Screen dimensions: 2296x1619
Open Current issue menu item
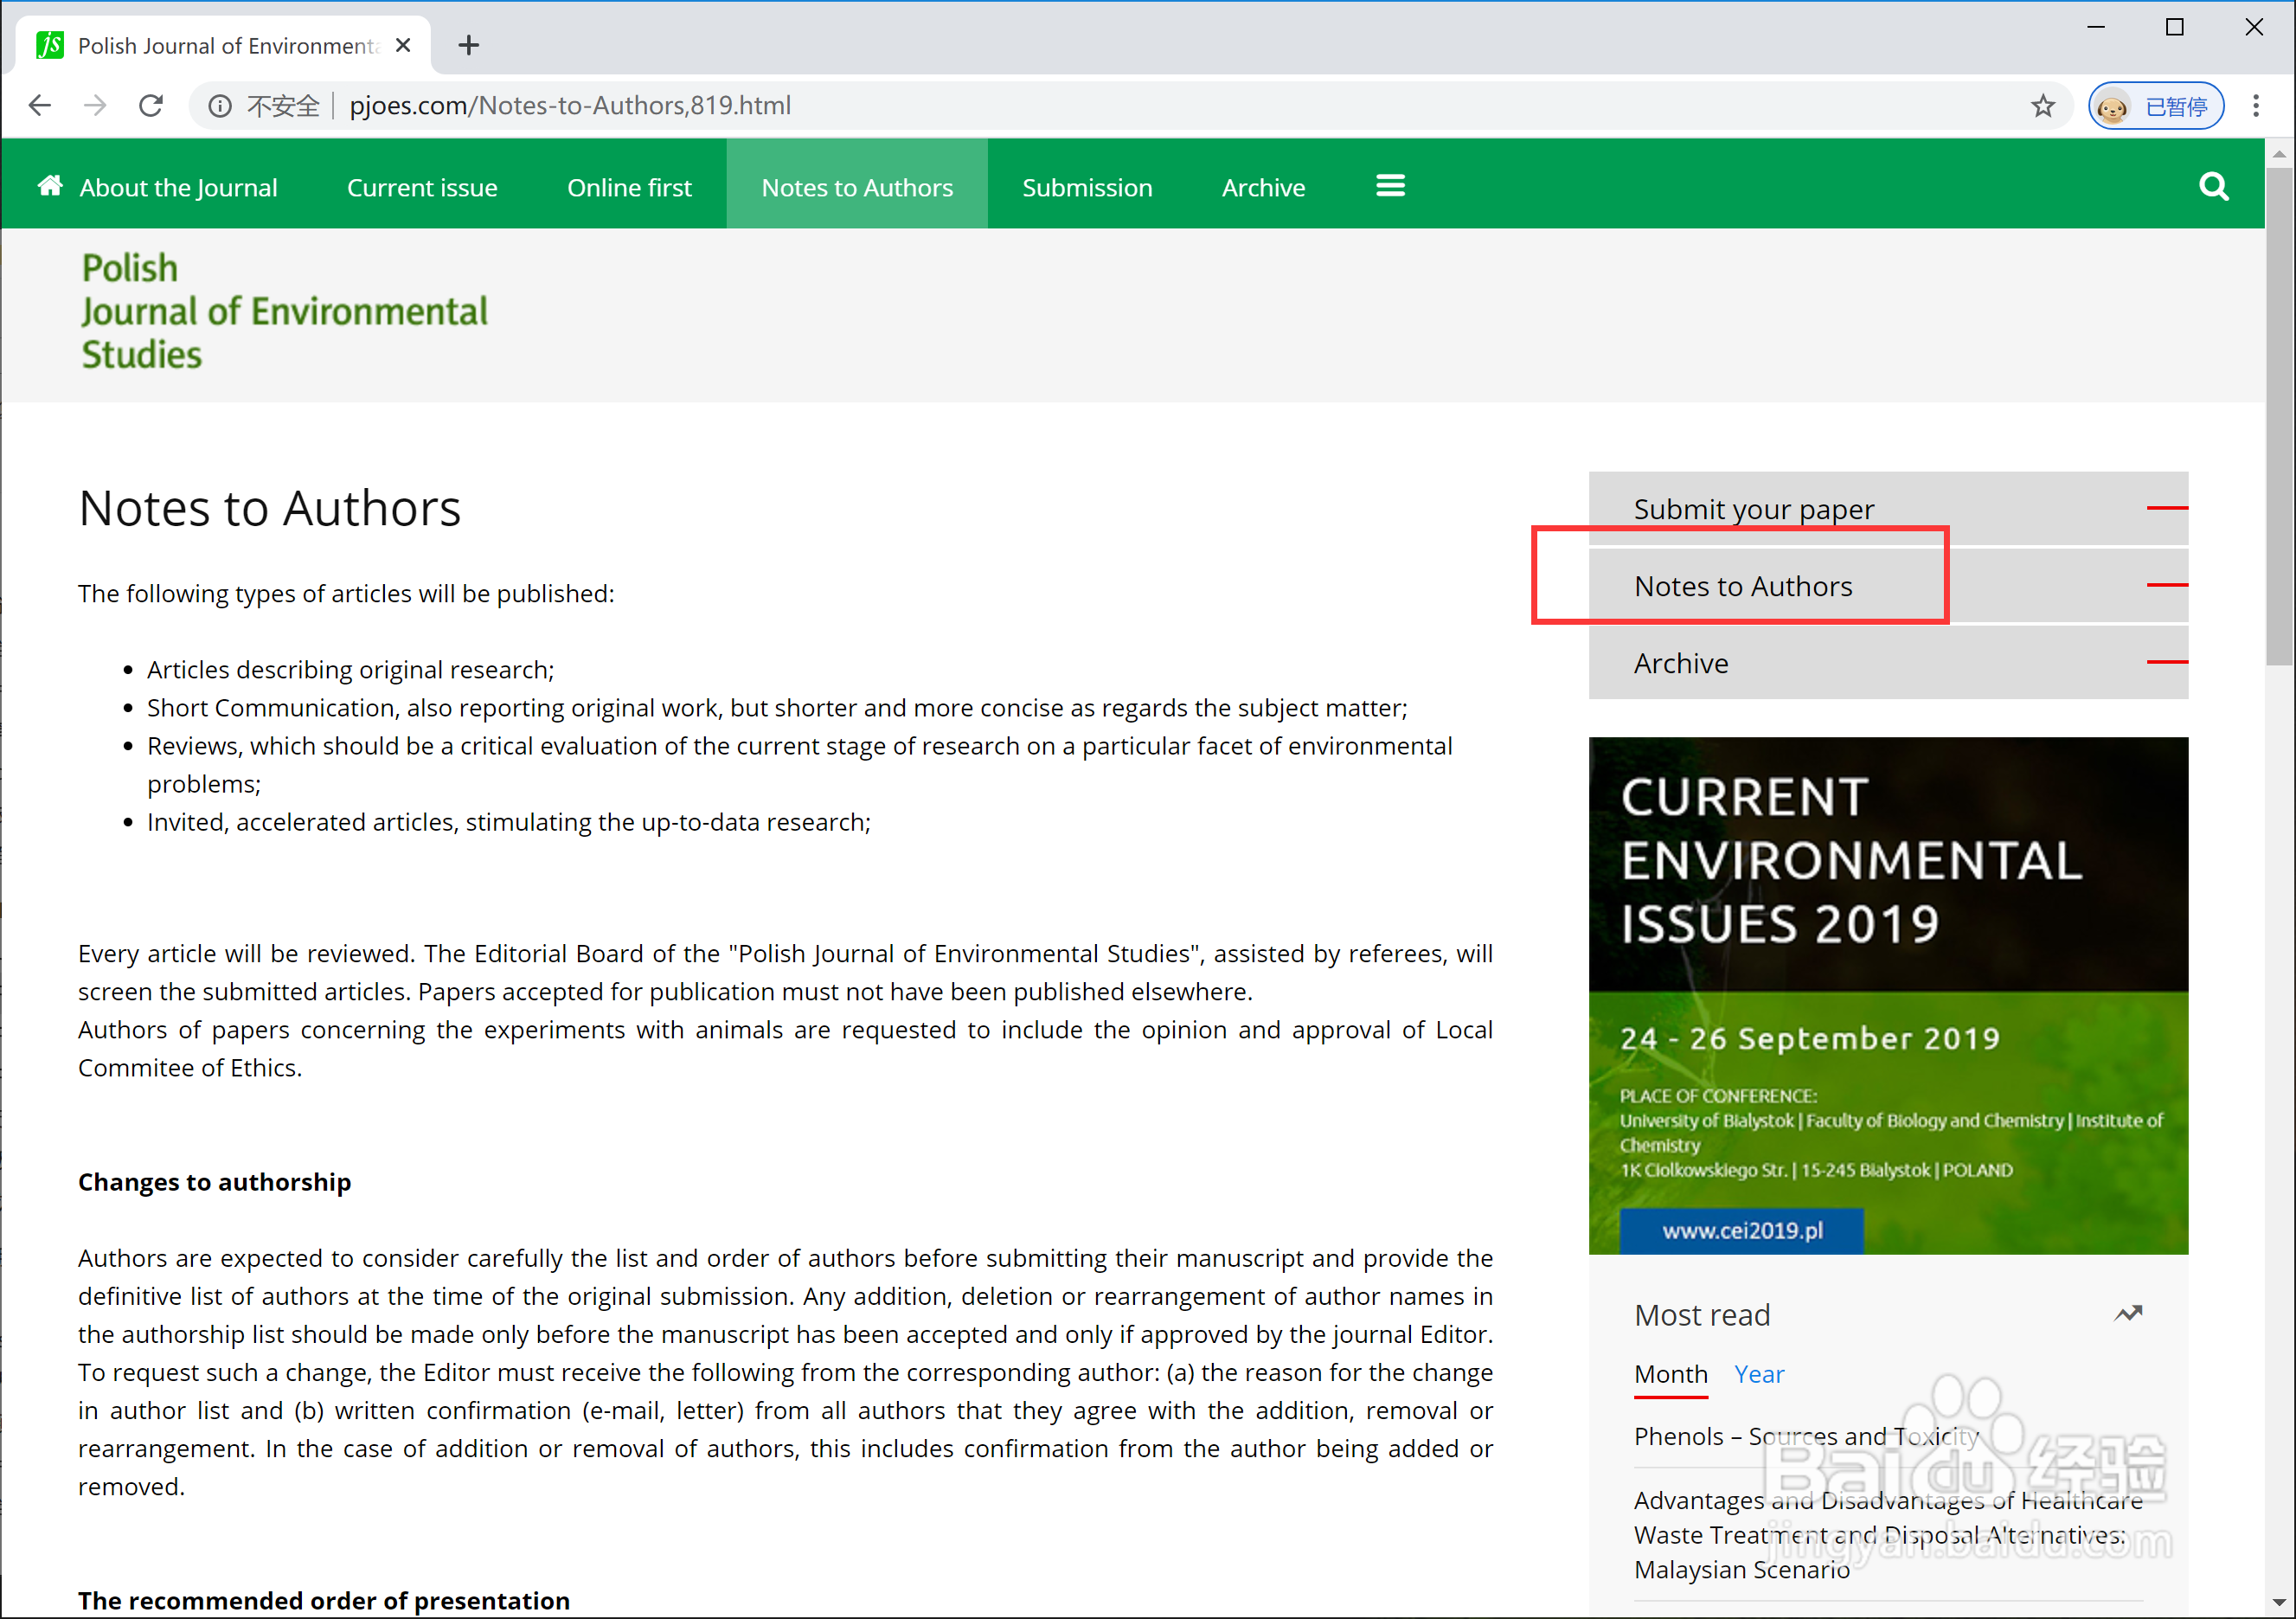point(422,188)
